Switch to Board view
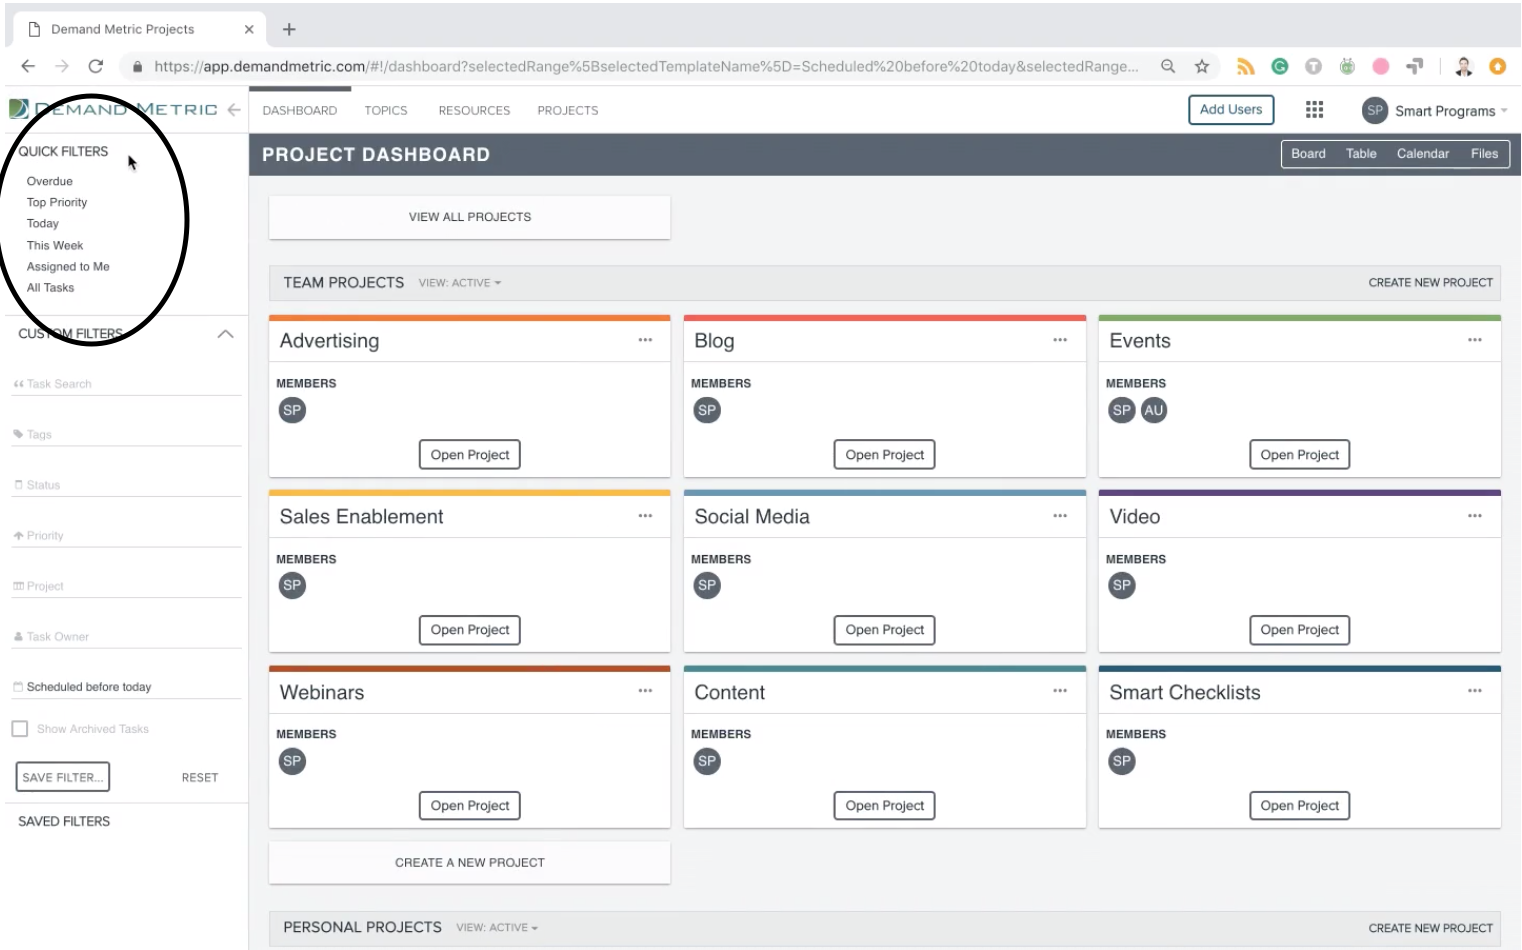This screenshot has height=950, width=1522. (1308, 154)
